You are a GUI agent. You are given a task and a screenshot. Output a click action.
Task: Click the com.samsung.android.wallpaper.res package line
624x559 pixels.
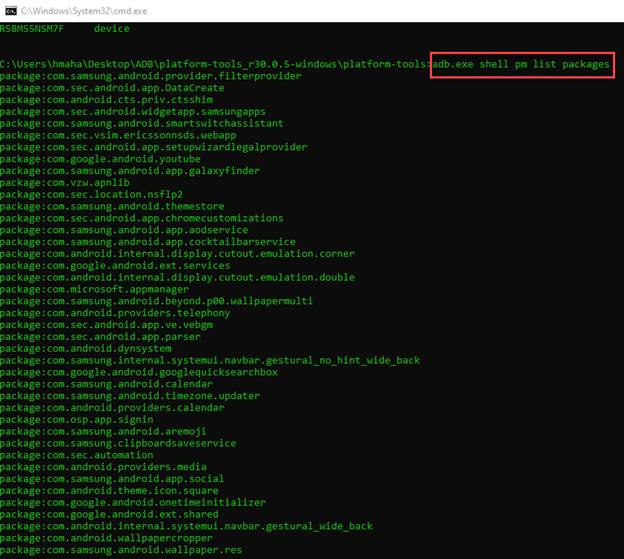point(121,549)
